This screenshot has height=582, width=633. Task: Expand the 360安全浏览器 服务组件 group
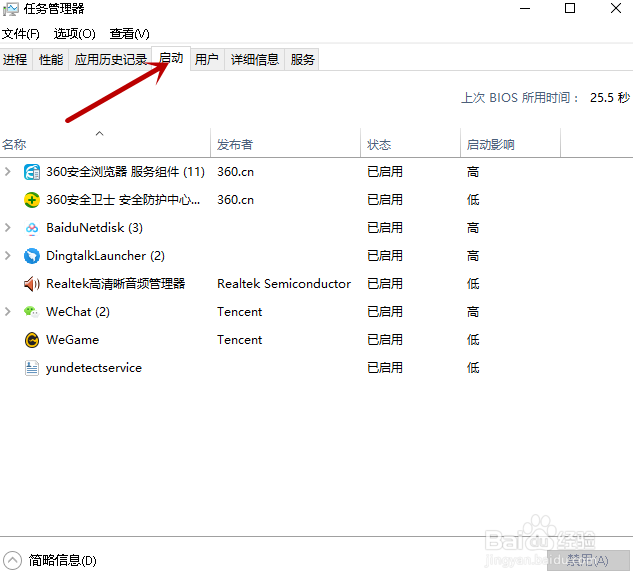click(8, 172)
